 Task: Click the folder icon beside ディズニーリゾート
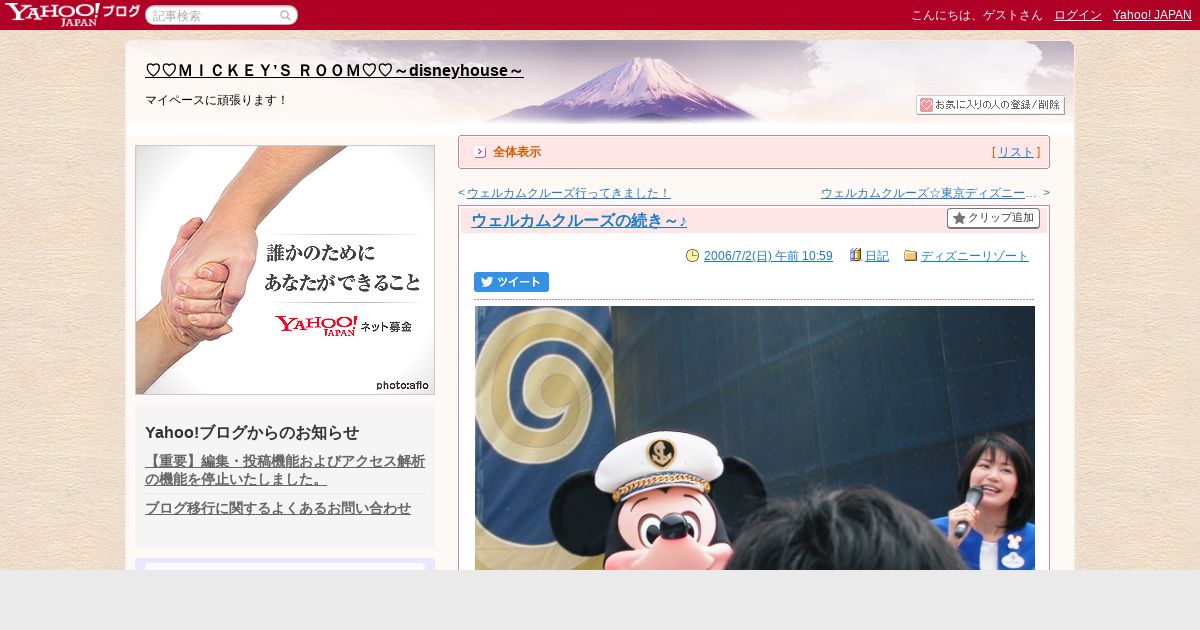coord(910,256)
